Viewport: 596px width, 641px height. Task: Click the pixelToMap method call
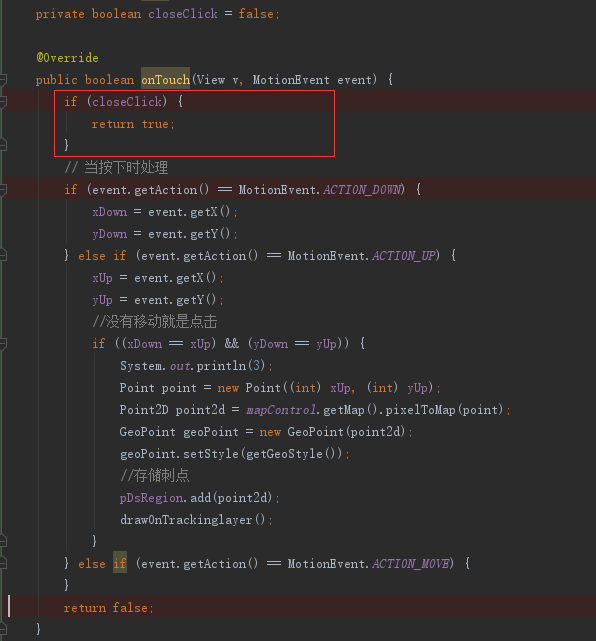(x=420, y=410)
